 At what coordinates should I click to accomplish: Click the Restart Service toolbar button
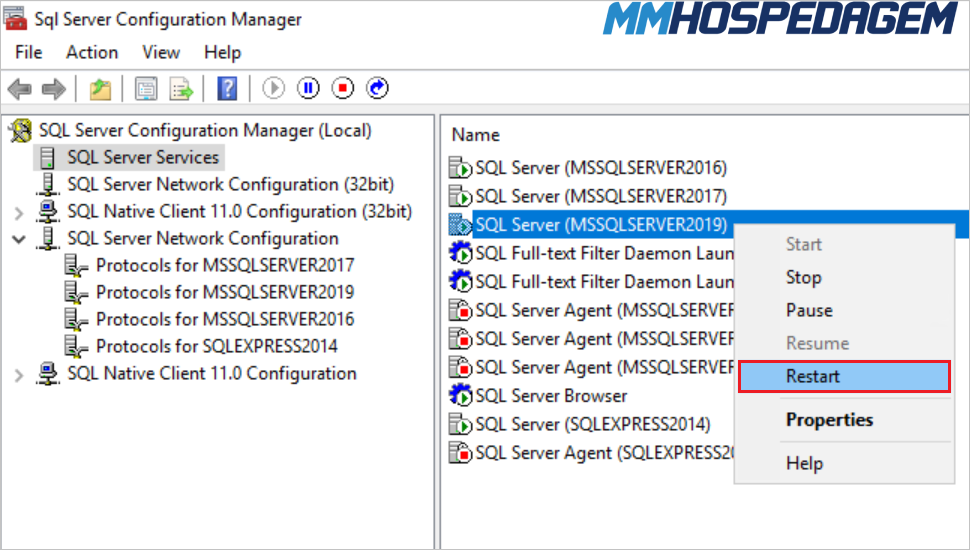[377, 88]
